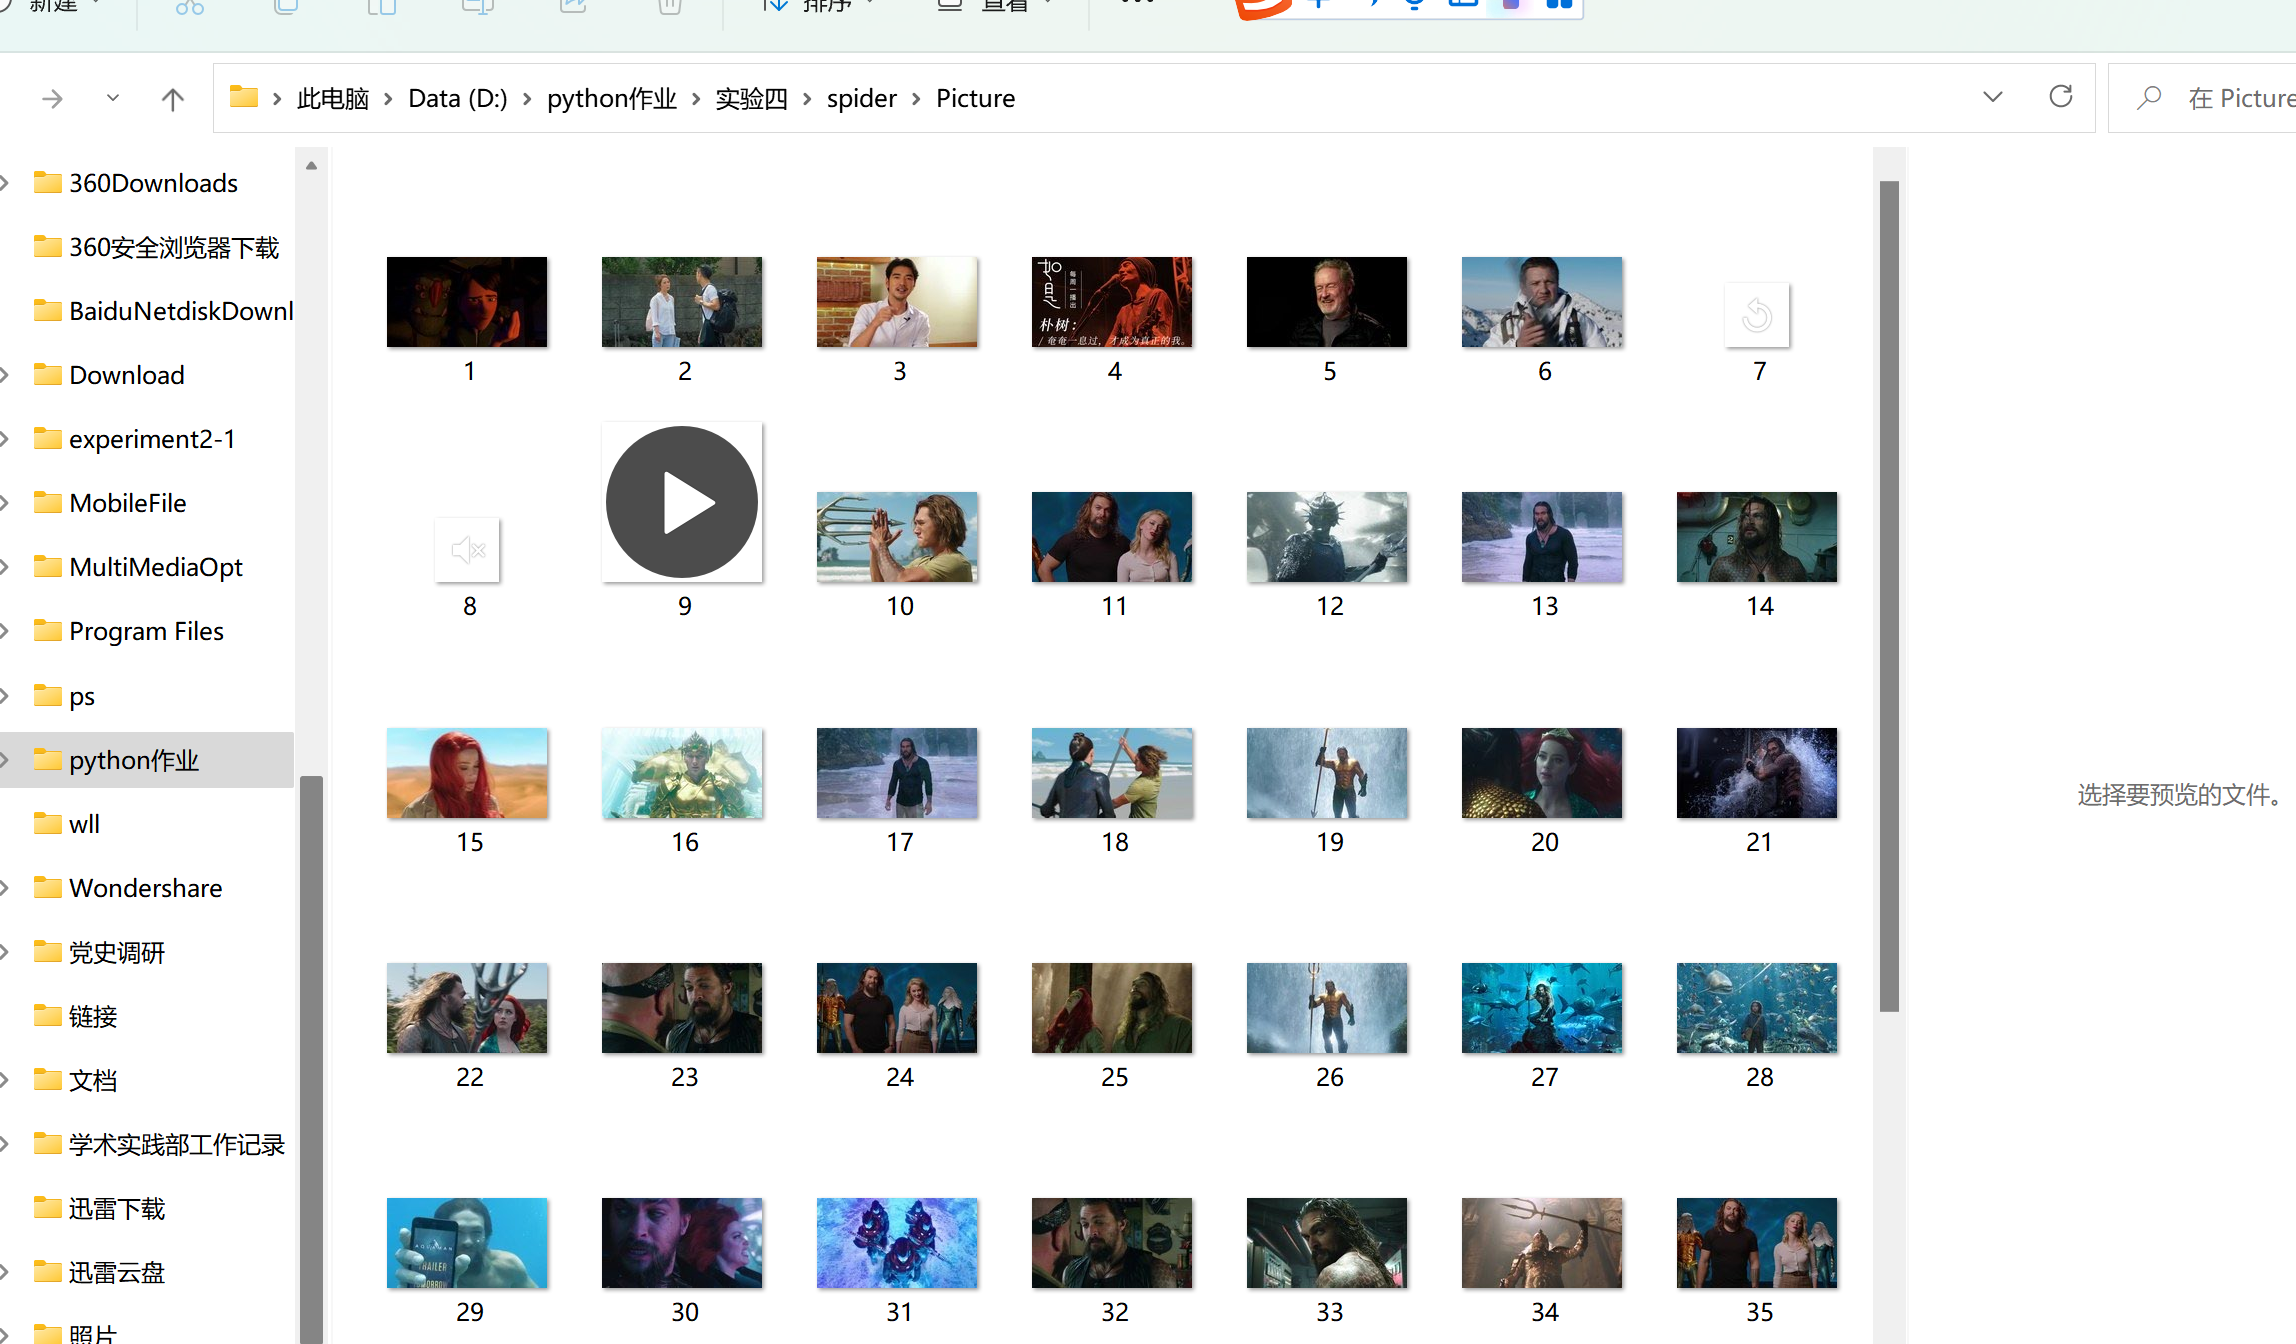
Task: Select underwater image thumbnail named 27
Action: [1542, 1008]
